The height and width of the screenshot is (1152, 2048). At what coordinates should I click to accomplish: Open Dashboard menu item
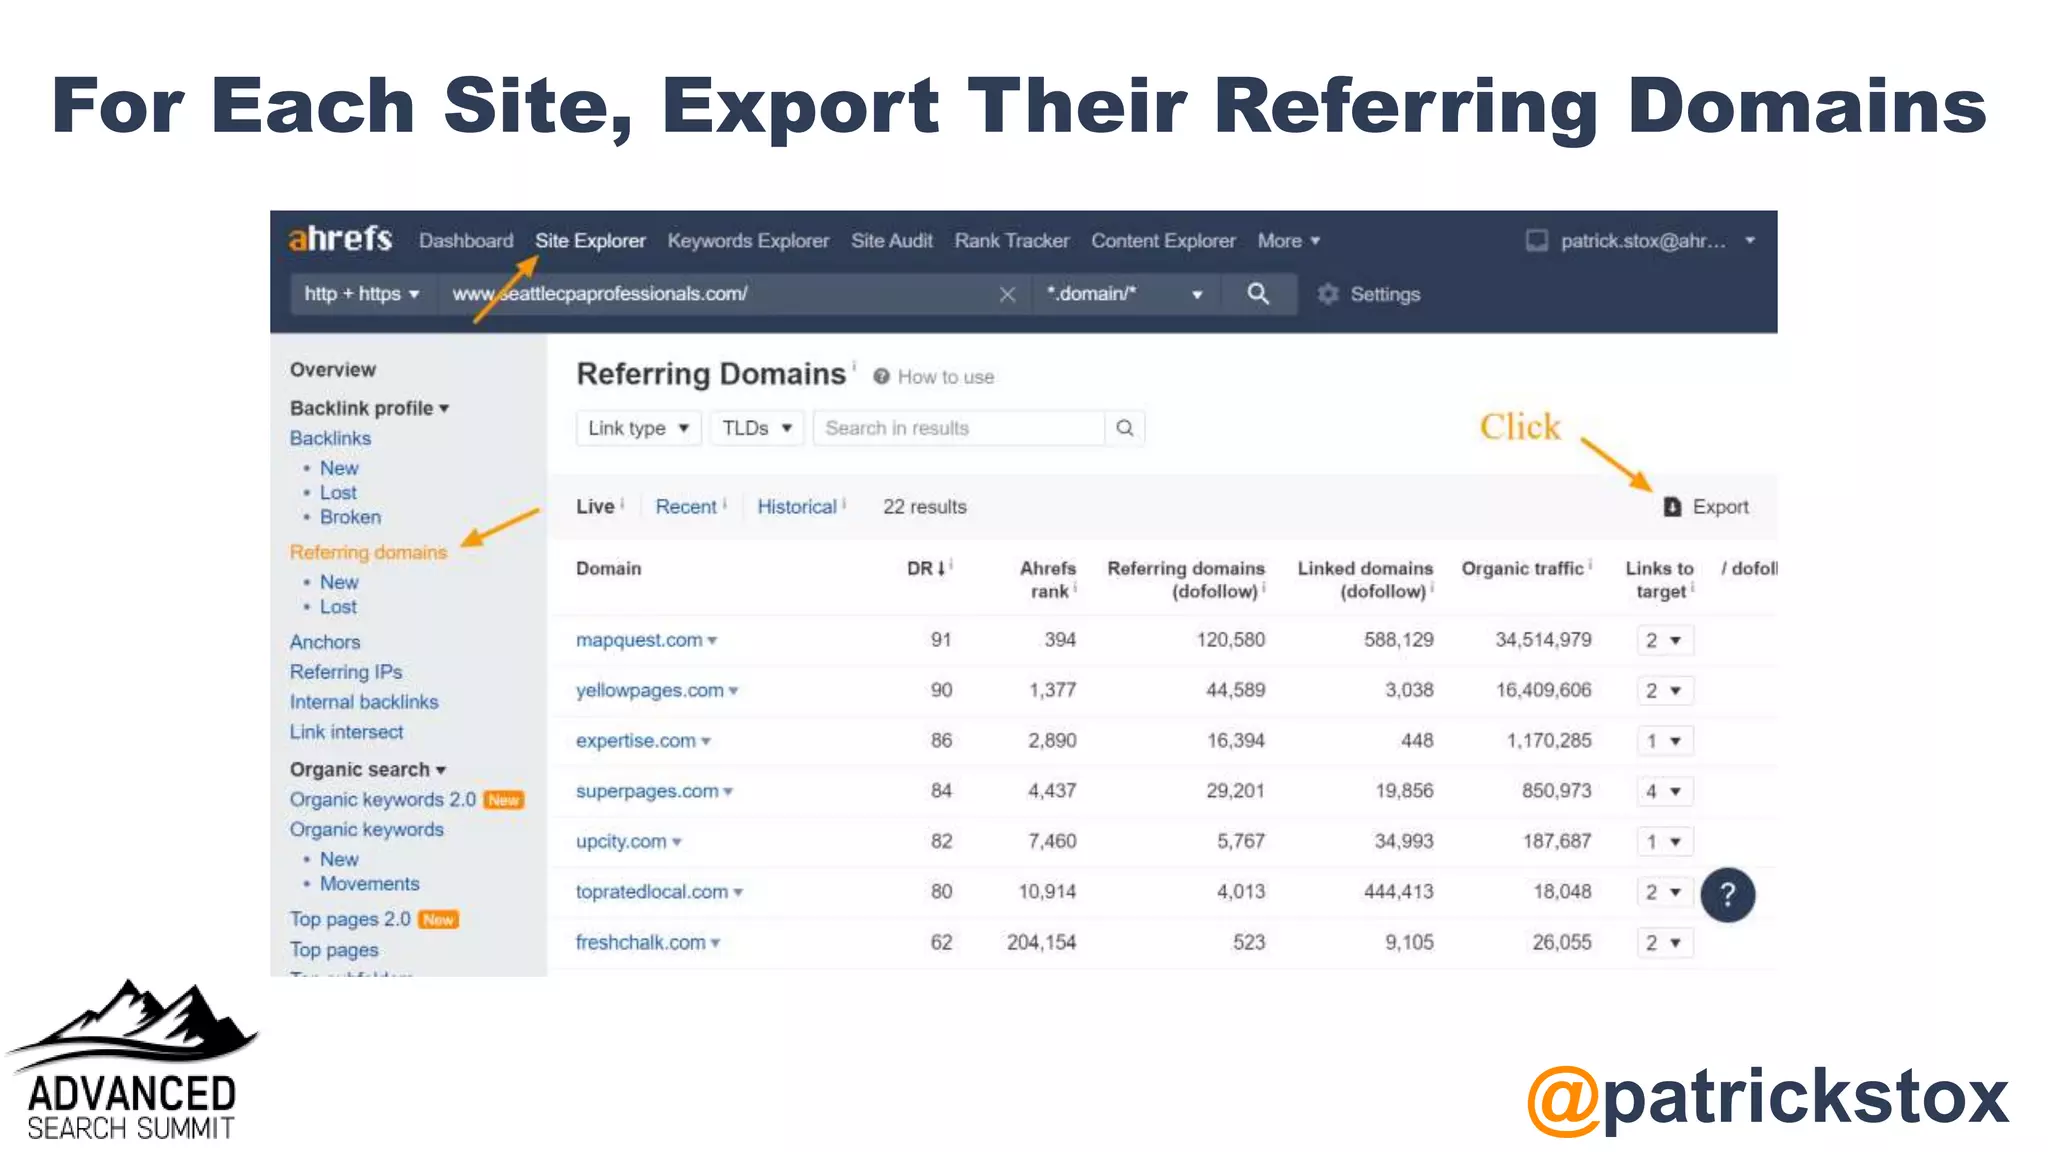(x=466, y=241)
